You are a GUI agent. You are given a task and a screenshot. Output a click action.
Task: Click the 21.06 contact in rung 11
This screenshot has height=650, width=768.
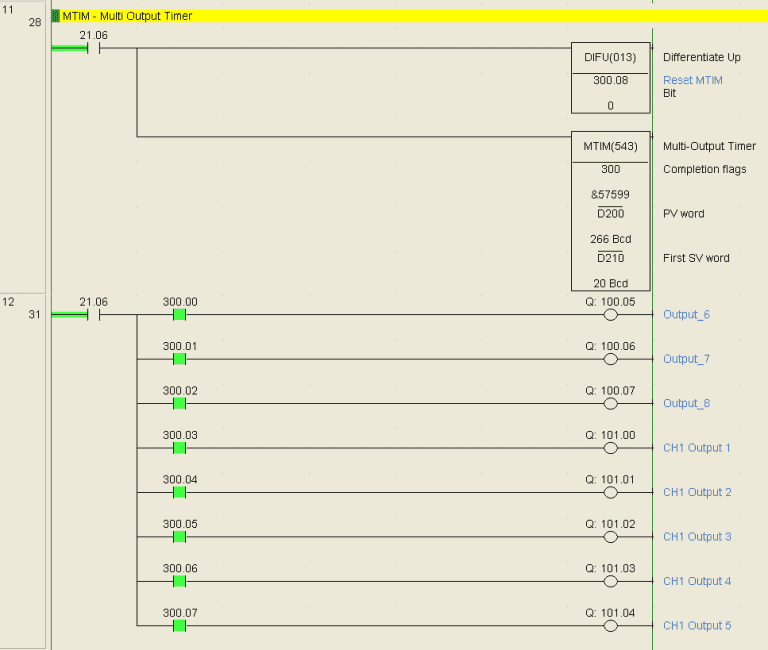tap(93, 48)
